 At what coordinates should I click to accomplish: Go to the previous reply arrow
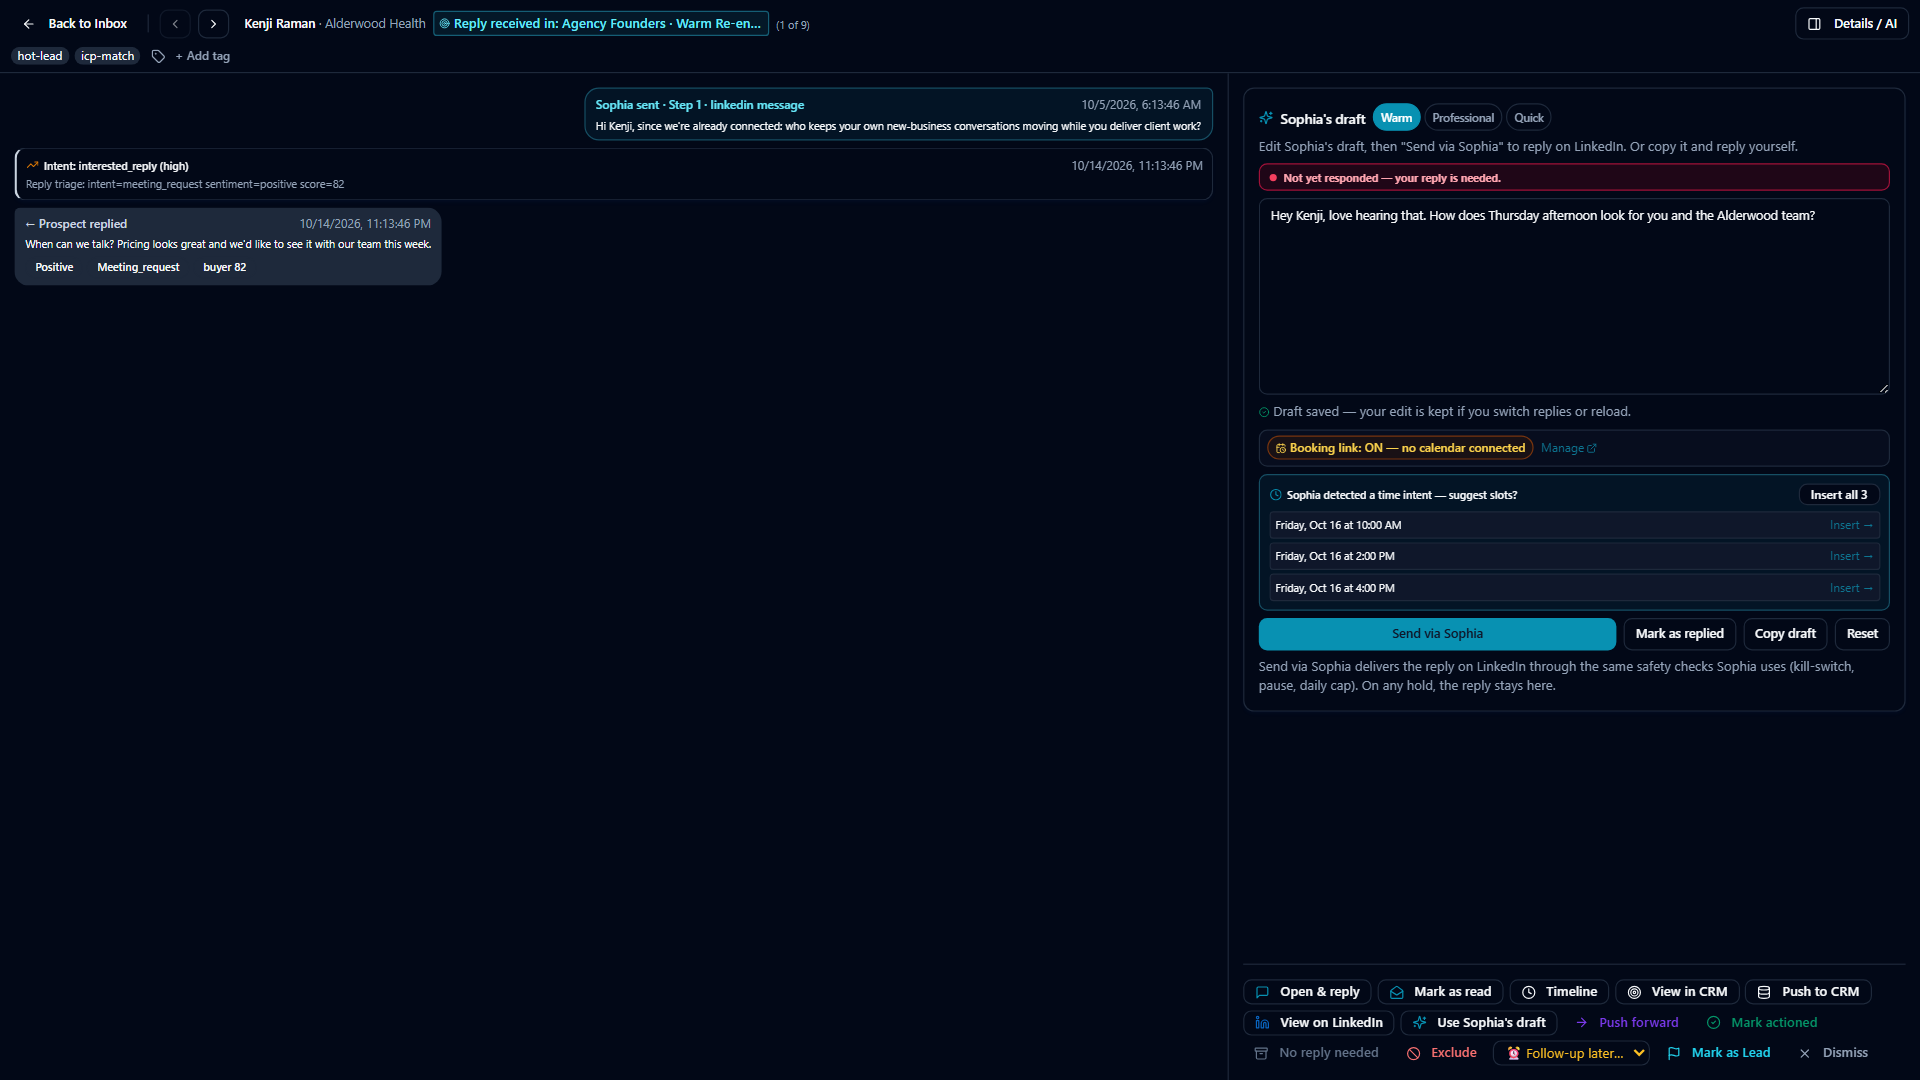(x=175, y=24)
